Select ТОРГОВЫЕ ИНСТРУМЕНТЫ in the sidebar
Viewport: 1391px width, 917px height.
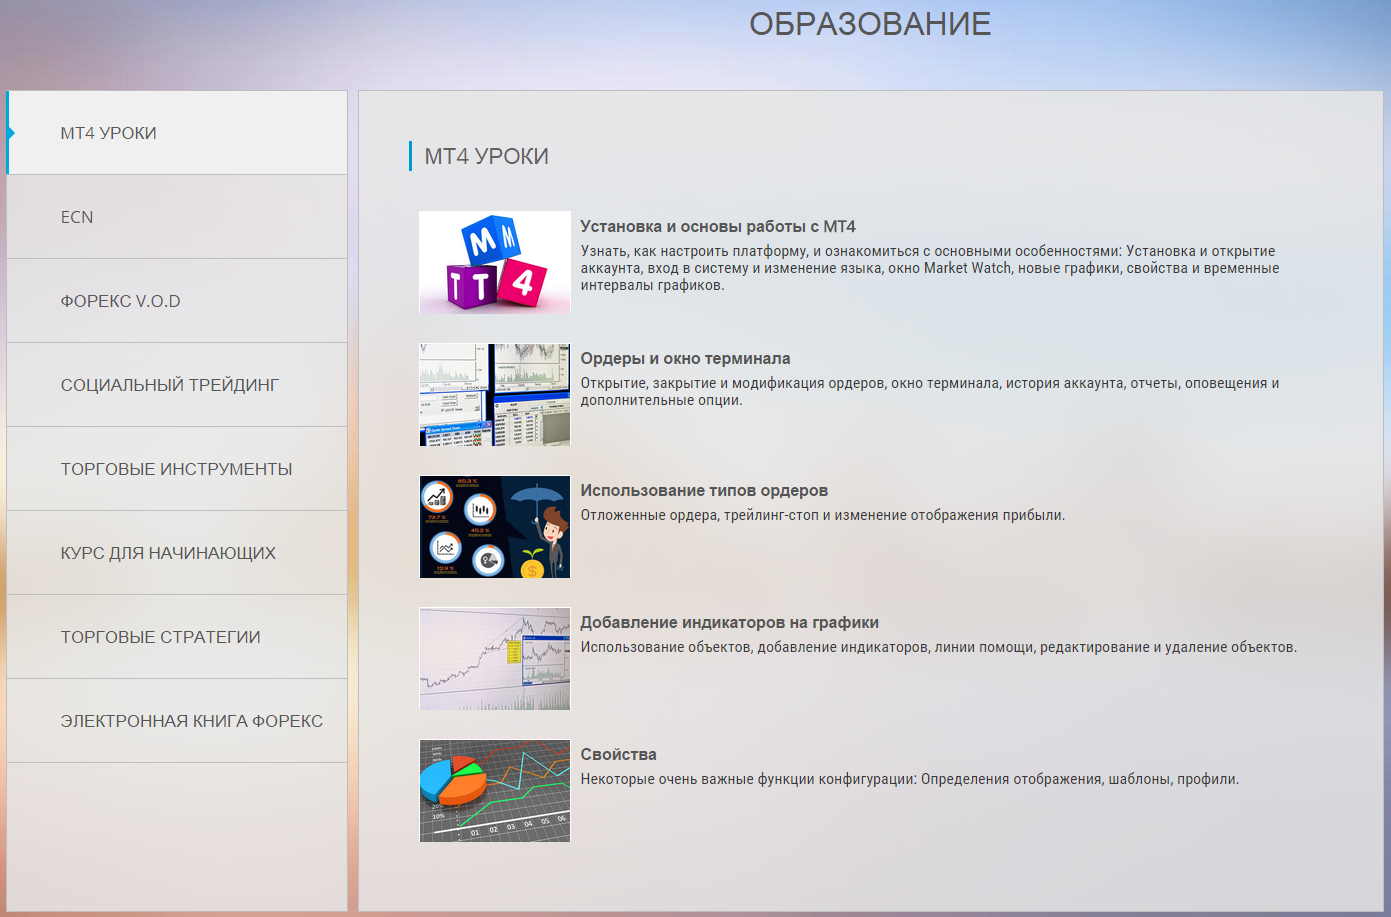[x=176, y=469]
